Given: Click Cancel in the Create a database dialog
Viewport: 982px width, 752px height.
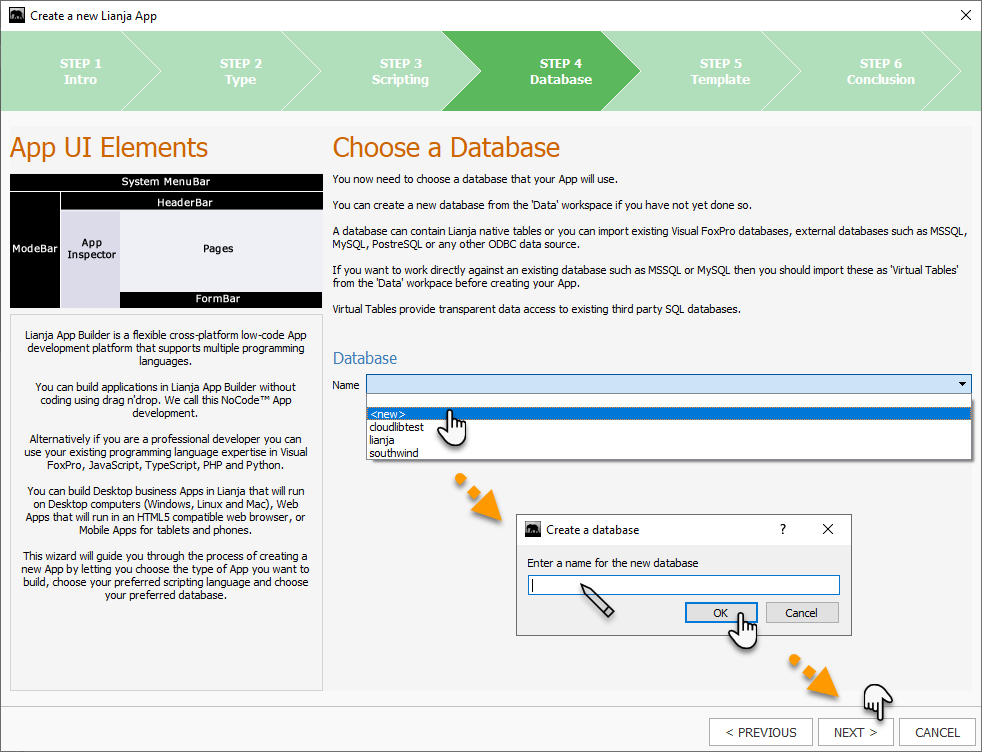Looking at the screenshot, I should point(801,613).
